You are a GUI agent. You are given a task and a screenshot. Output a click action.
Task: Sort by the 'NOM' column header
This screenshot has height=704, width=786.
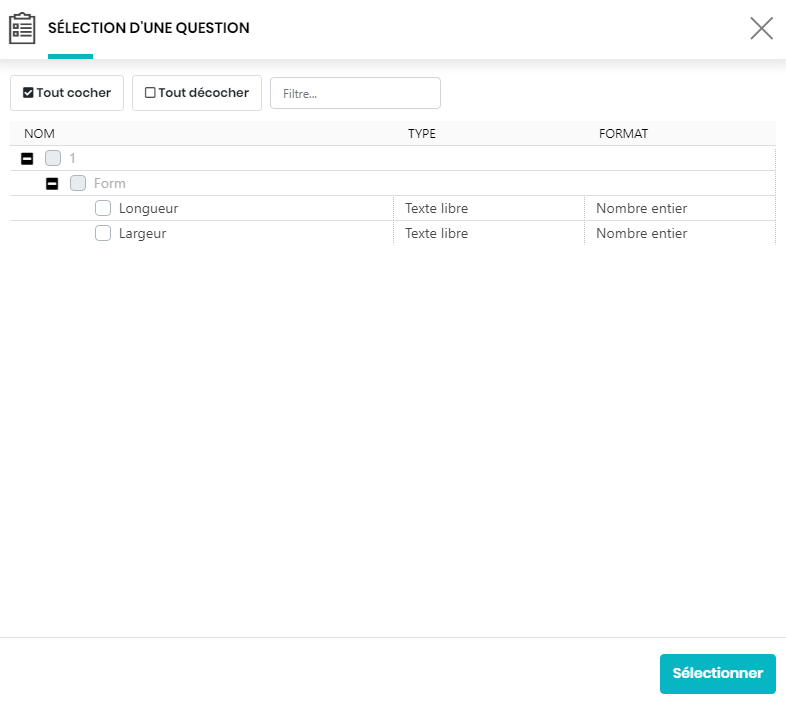(40, 134)
